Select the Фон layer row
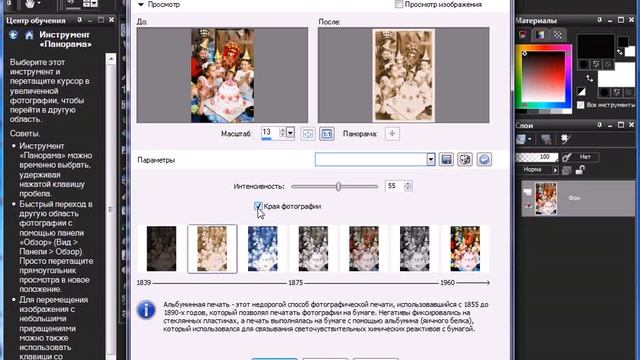This screenshot has width=640, height=360. coord(578,198)
